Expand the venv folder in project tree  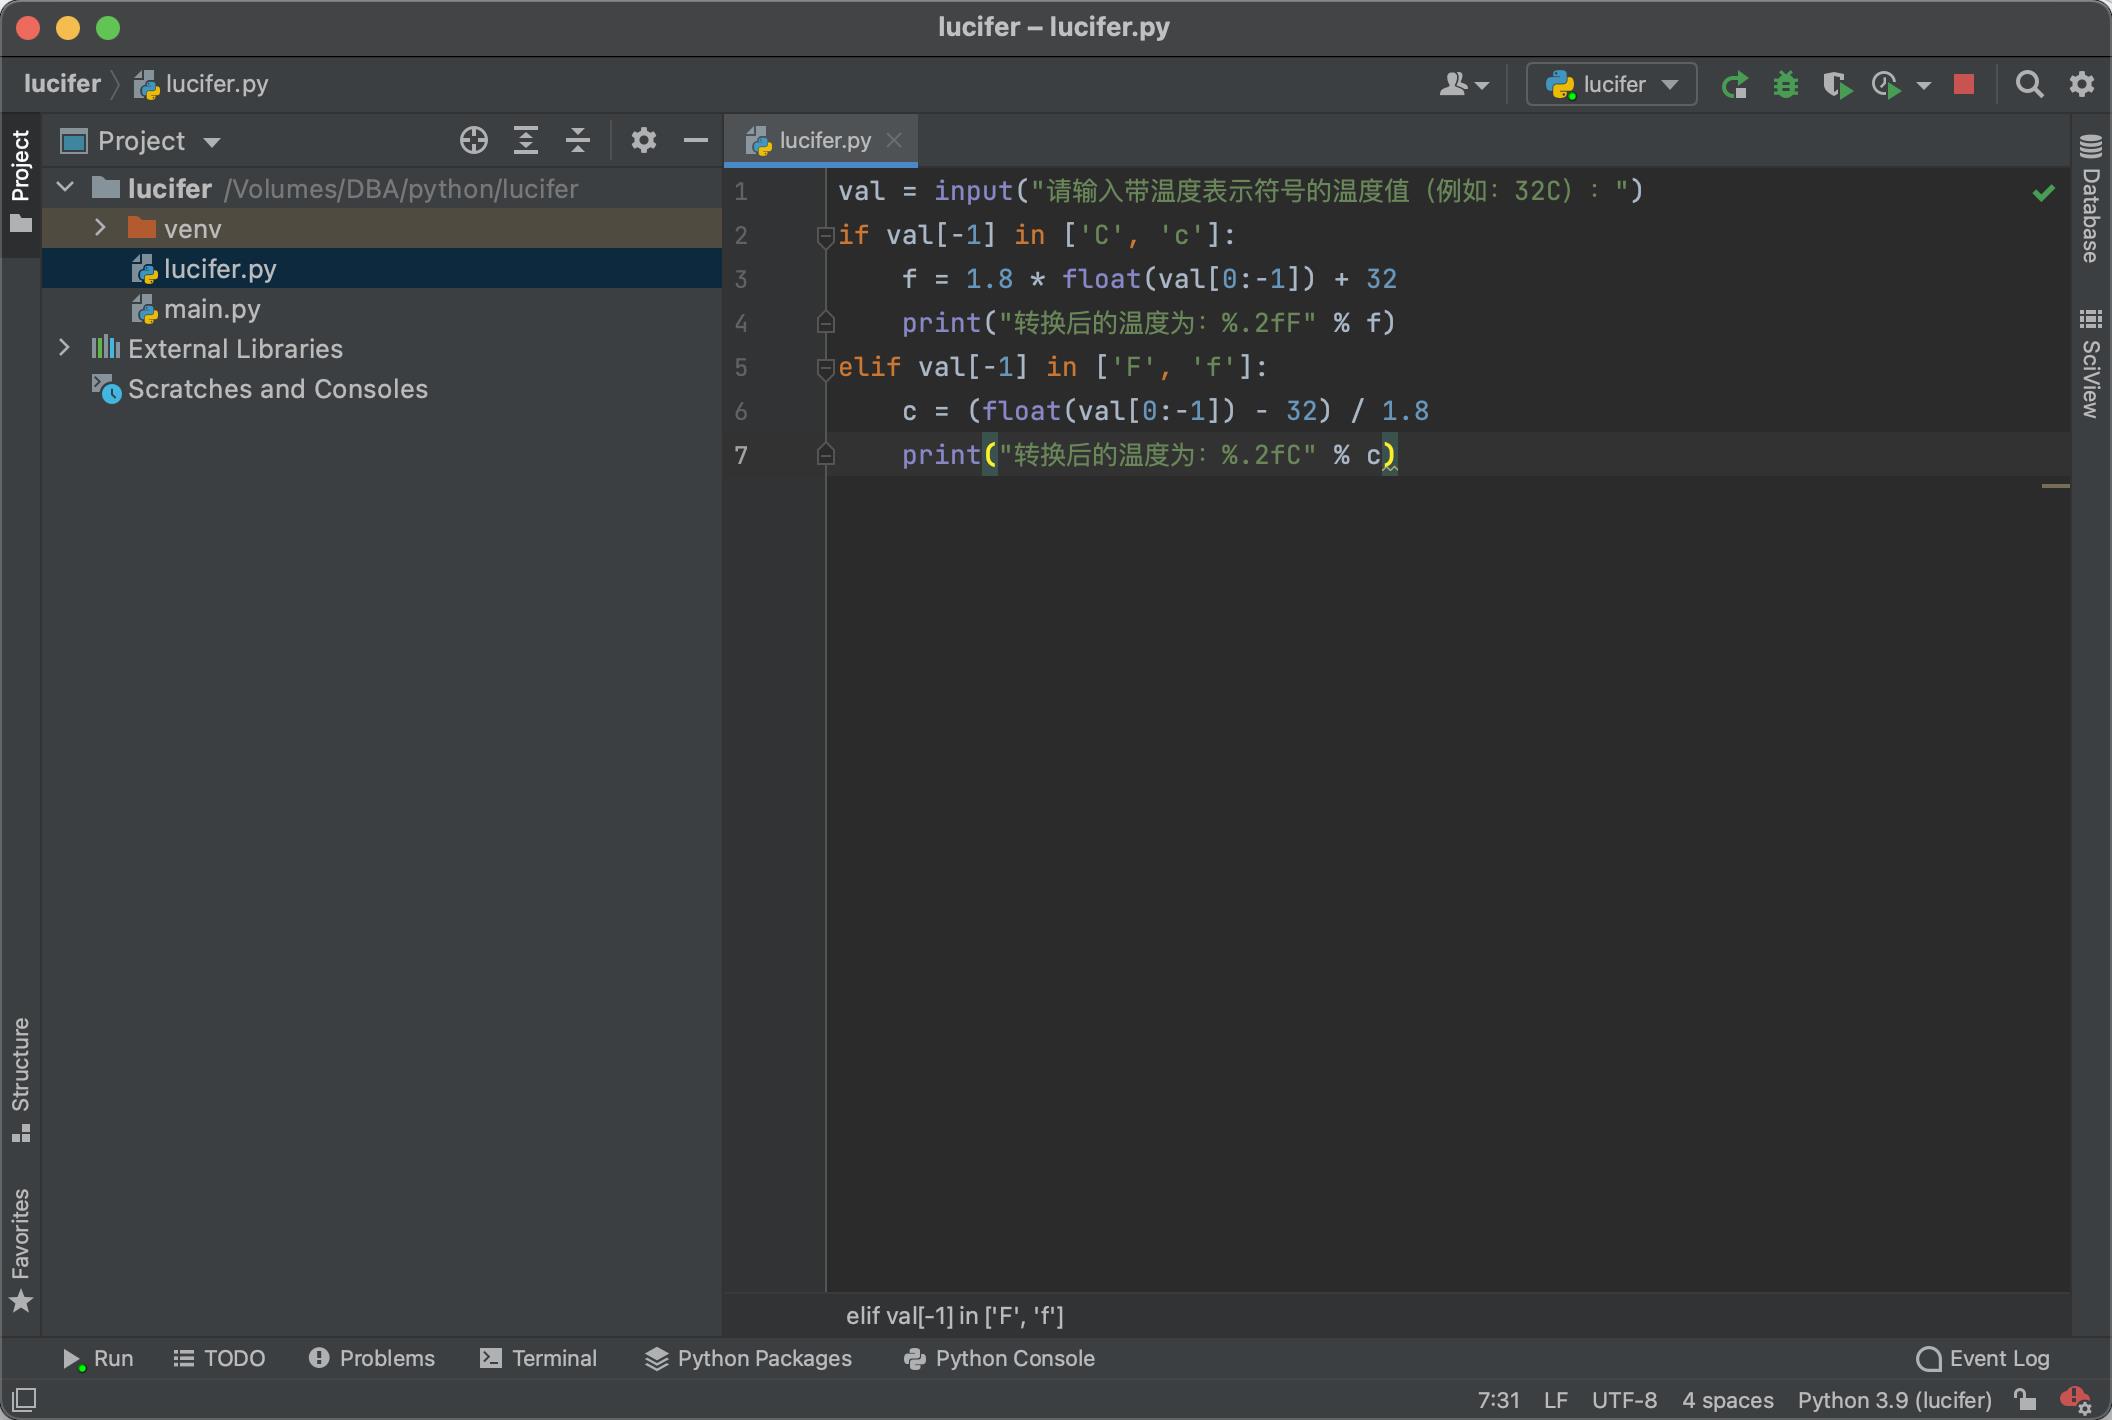click(98, 228)
